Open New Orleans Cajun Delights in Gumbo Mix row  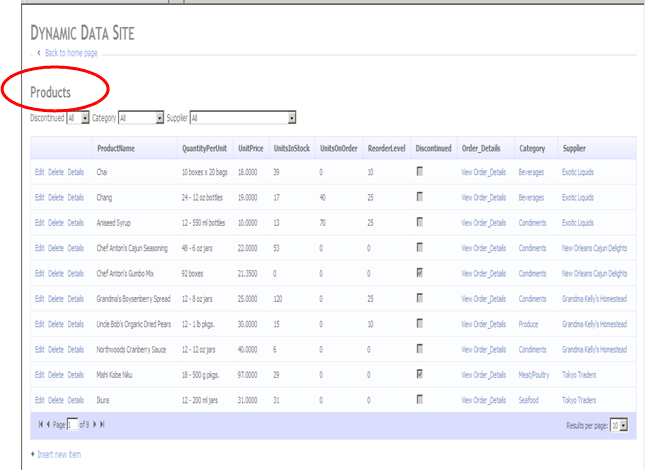coord(594,273)
